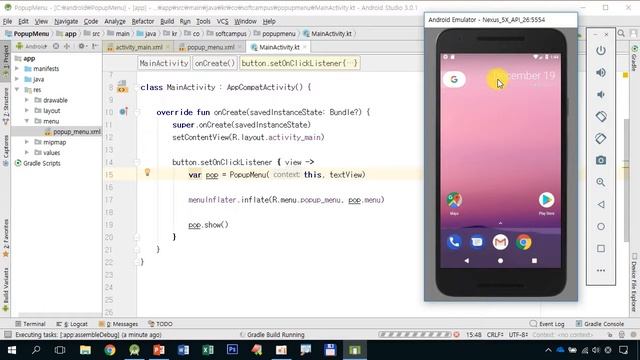Open the VCS menu
The width and height of the screenshot is (640, 360).
(x=222, y=21)
